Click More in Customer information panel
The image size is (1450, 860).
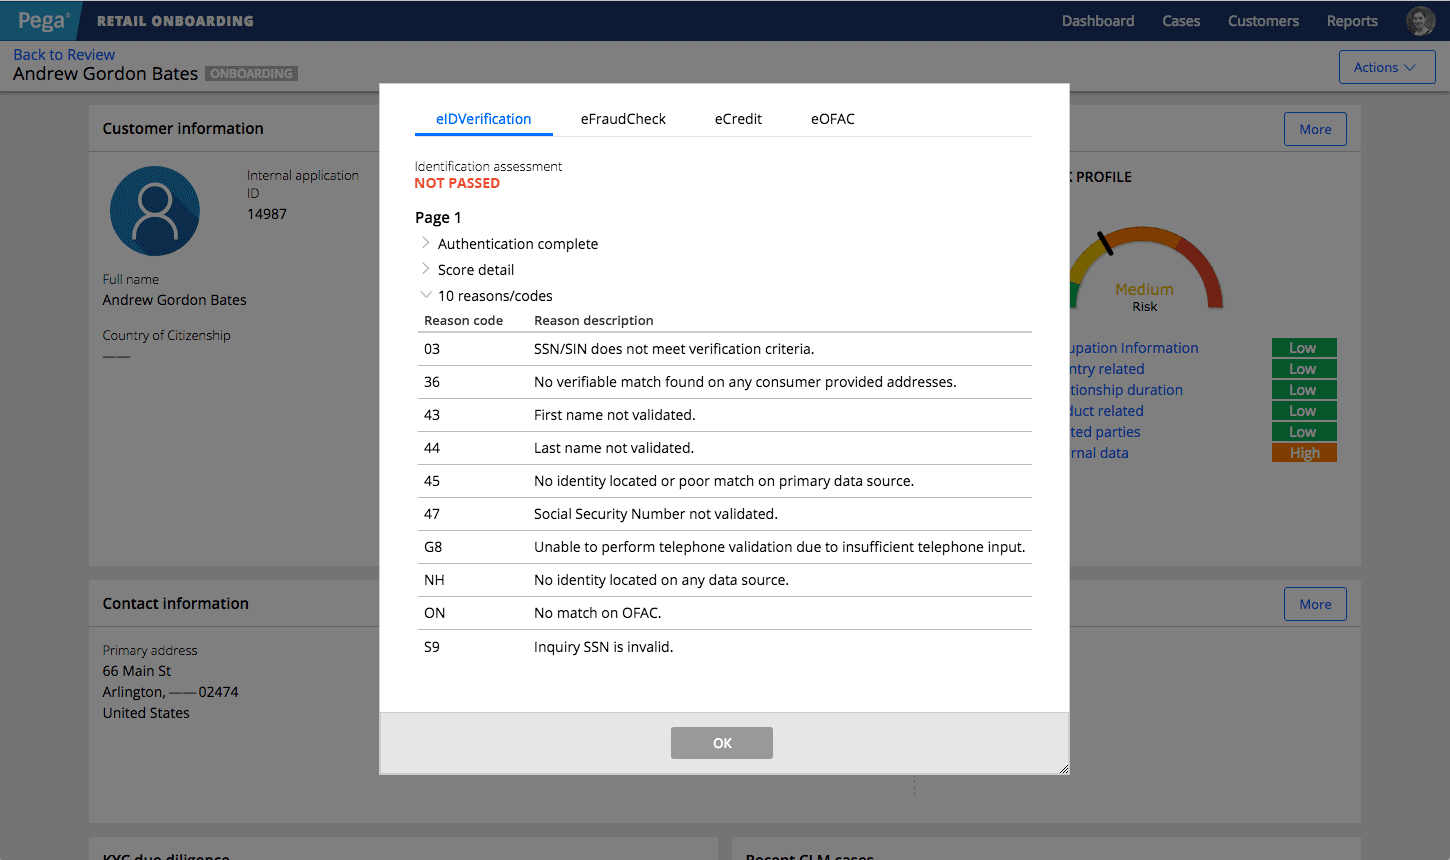(x=1315, y=129)
